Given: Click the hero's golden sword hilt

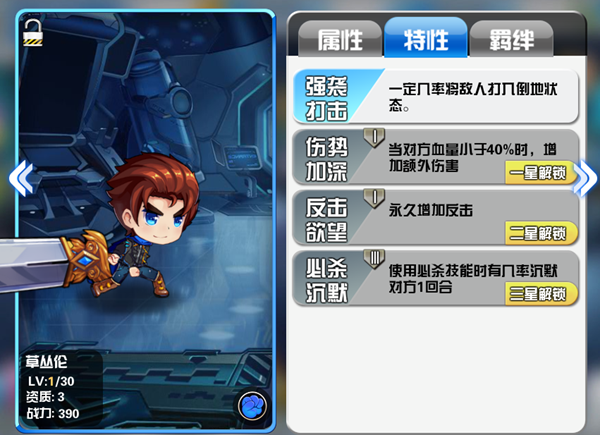Looking at the screenshot, I should point(86,258).
